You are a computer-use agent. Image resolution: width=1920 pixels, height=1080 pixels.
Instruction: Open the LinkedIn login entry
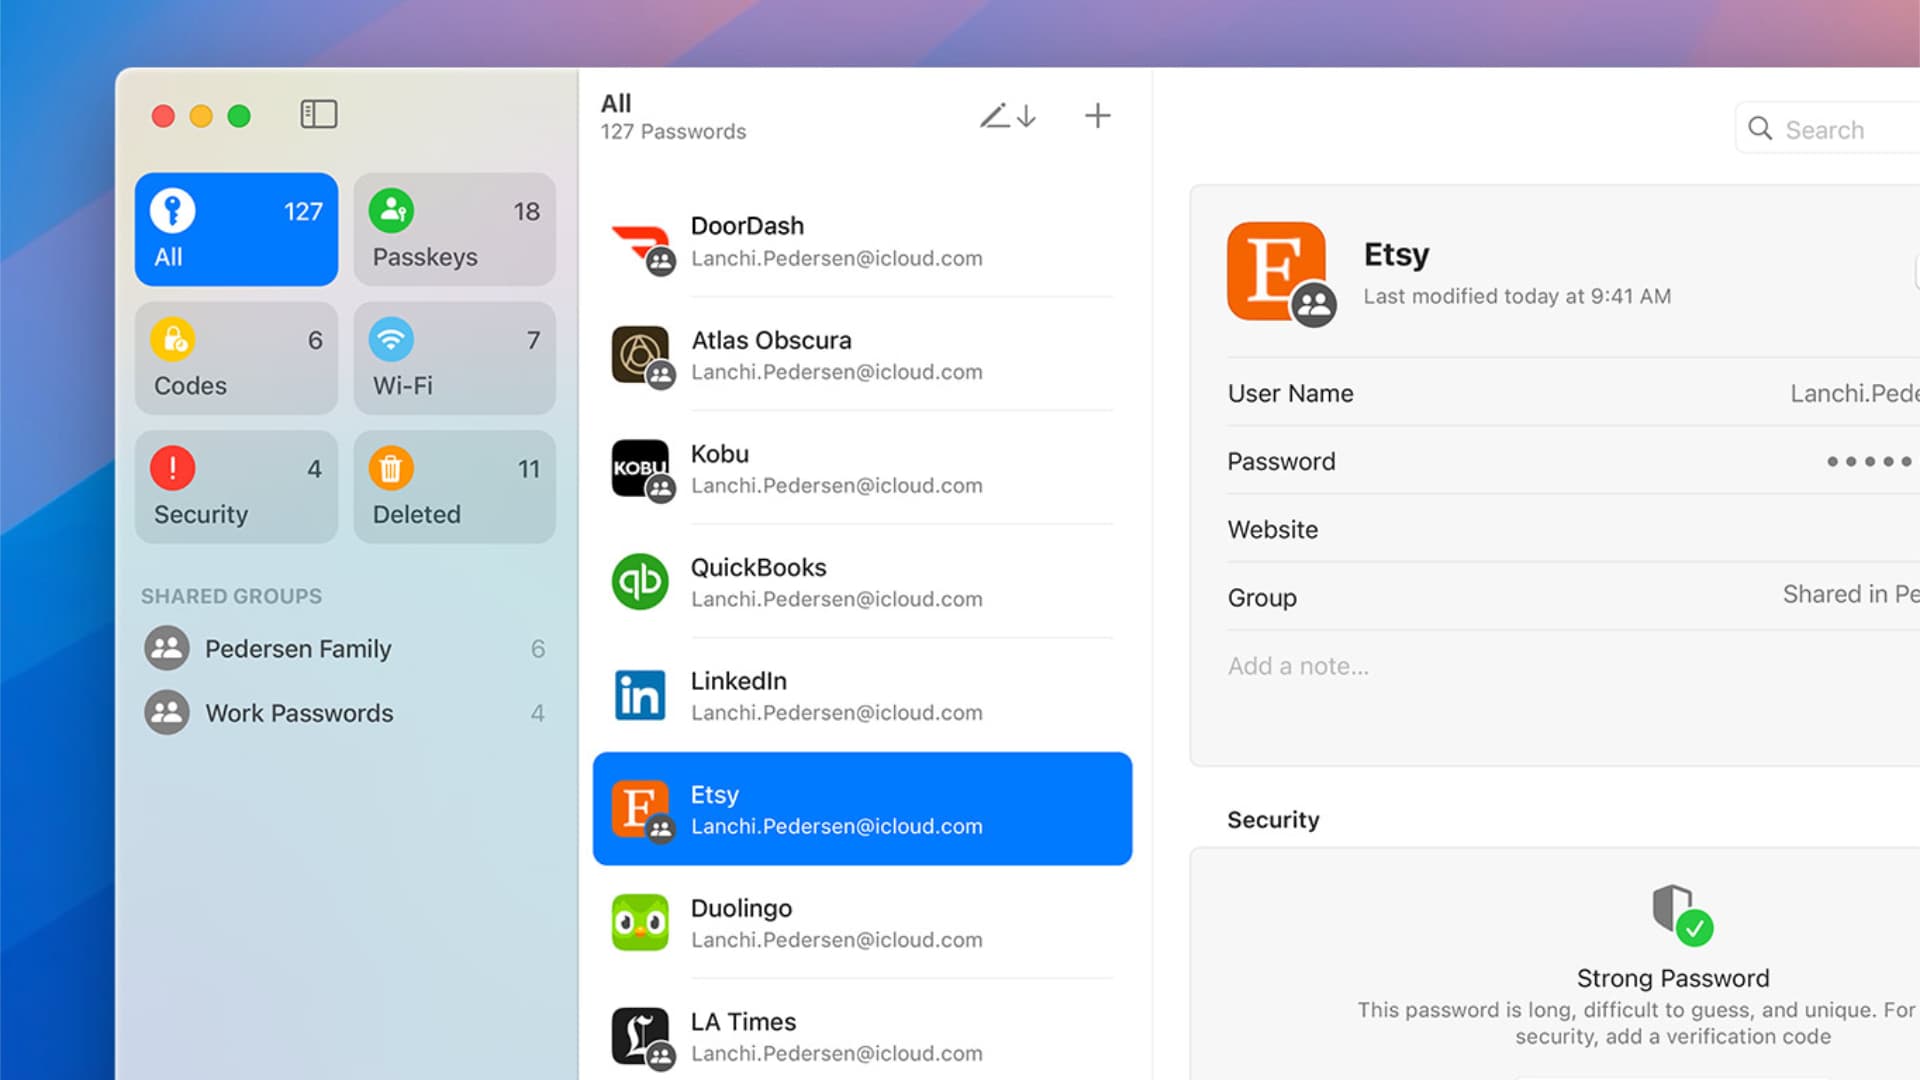click(862, 696)
